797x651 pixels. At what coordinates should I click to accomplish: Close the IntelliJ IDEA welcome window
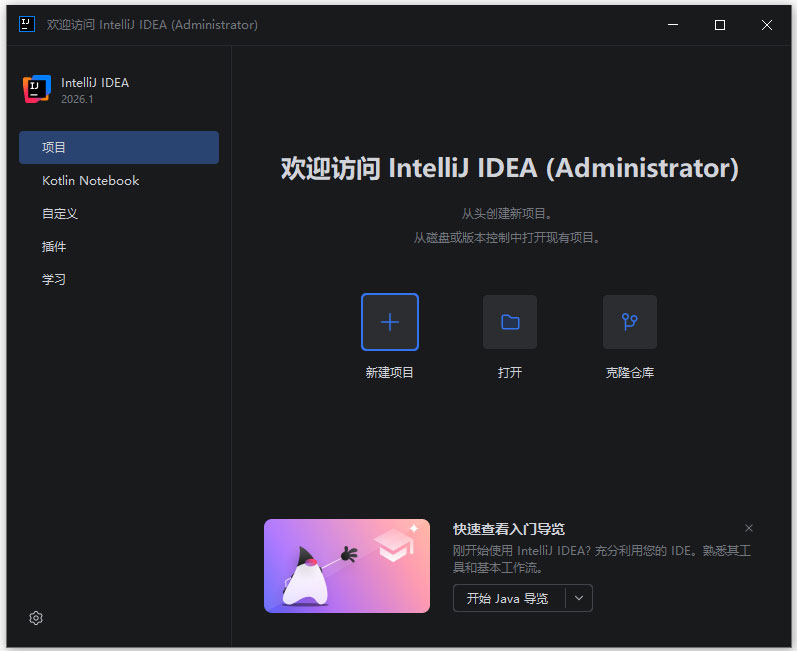click(x=767, y=25)
